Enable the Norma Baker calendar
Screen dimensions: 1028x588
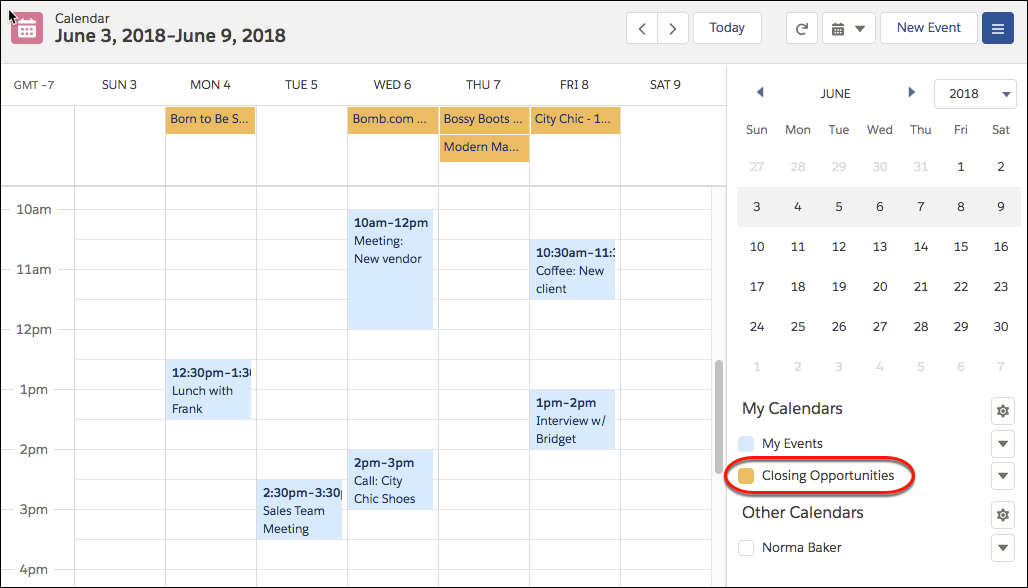point(745,547)
